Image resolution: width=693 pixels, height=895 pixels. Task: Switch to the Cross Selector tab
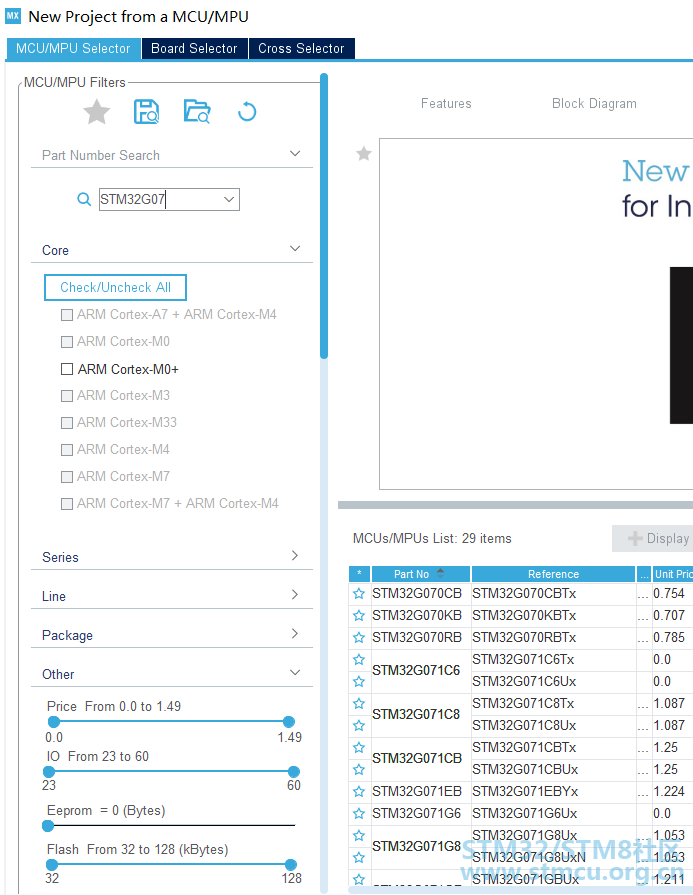pyautogui.click(x=301, y=49)
